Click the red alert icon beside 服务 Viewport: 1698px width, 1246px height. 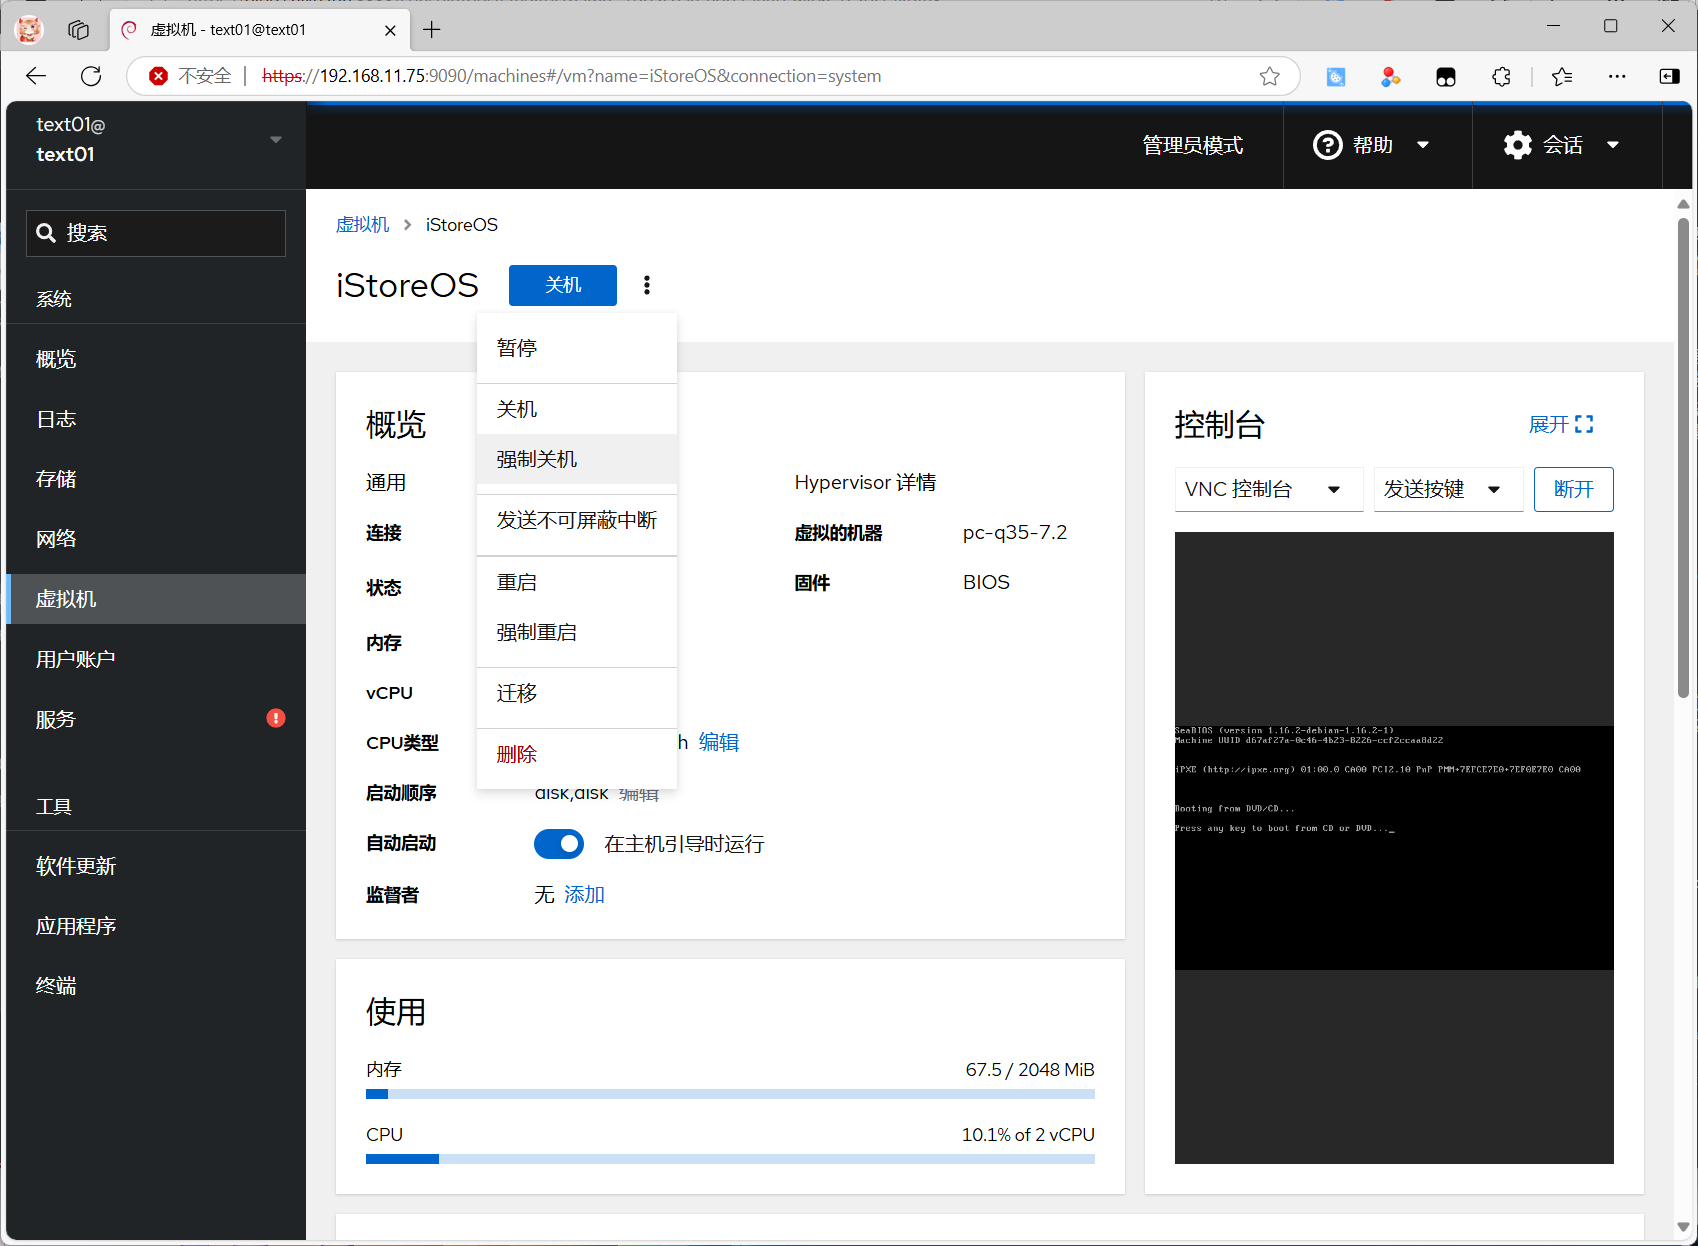point(276,718)
